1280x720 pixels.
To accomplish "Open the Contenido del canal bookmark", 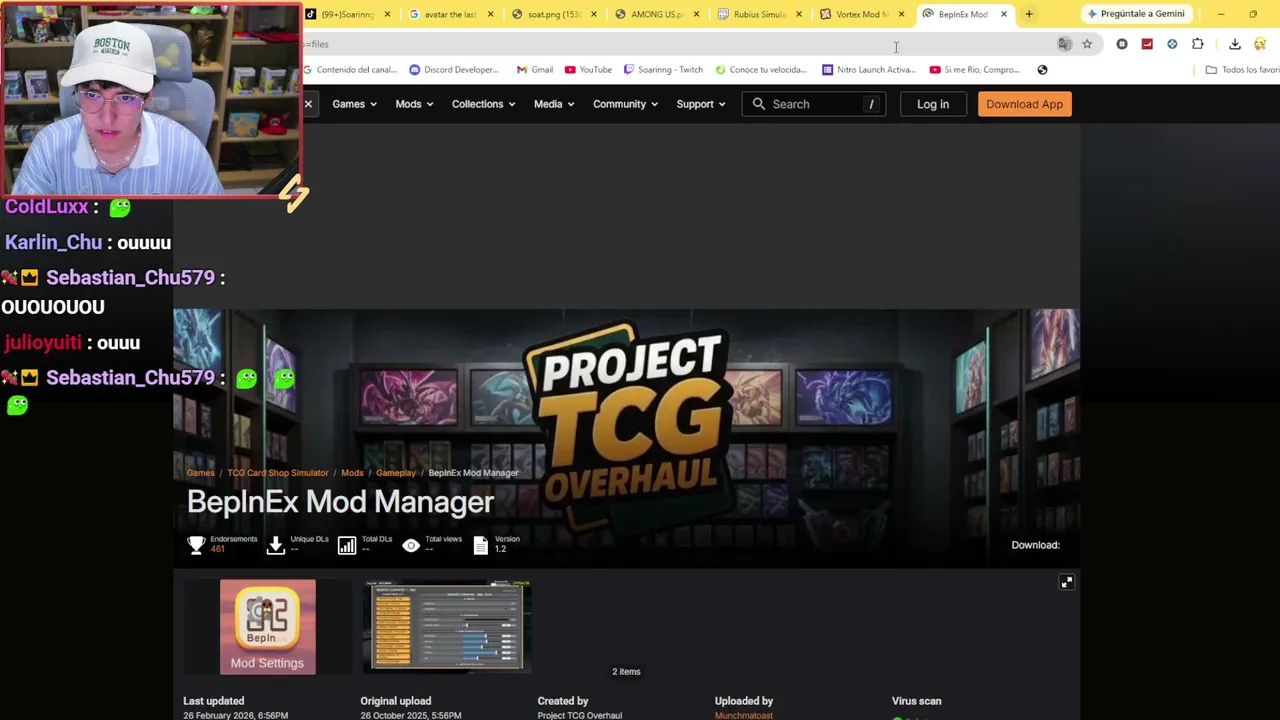I will click(x=350, y=70).
